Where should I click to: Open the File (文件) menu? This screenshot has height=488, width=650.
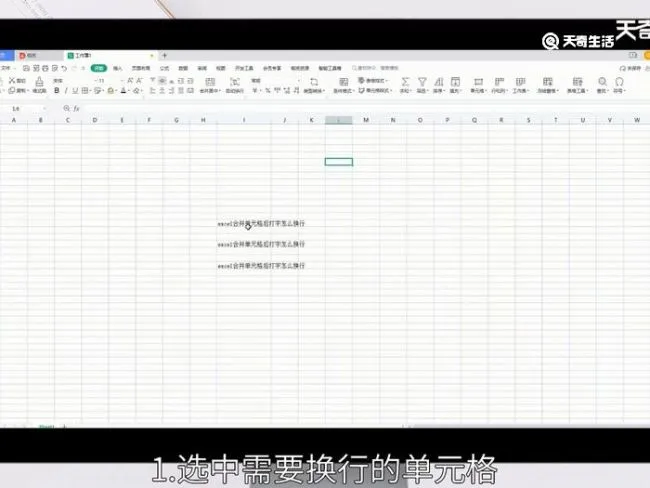6,68
